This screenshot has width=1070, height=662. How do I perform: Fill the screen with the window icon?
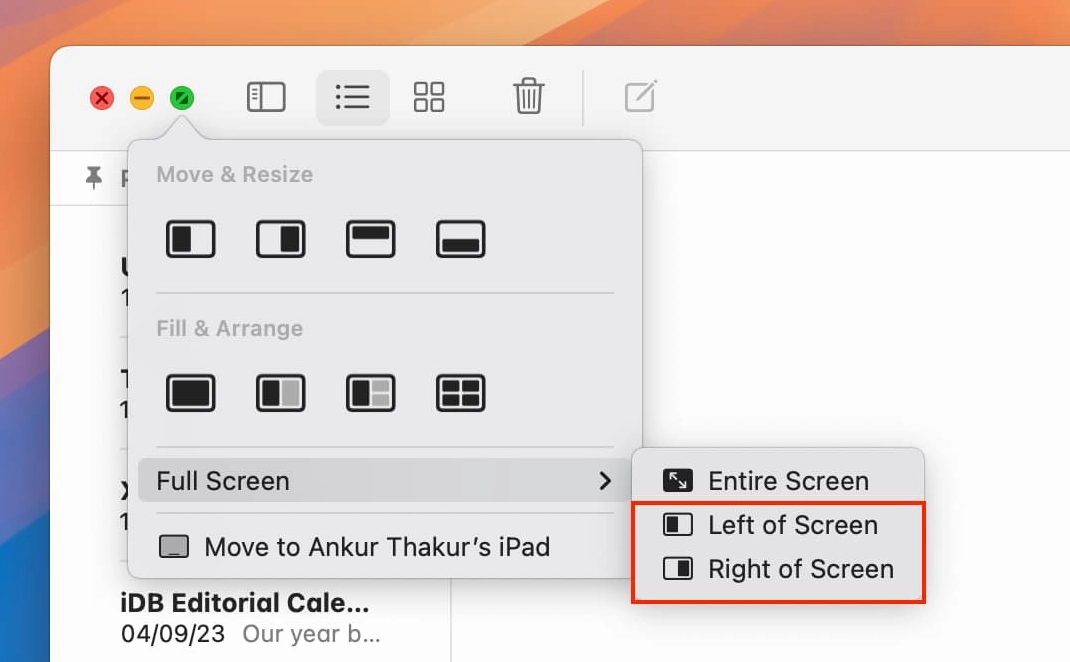pos(190,393)
